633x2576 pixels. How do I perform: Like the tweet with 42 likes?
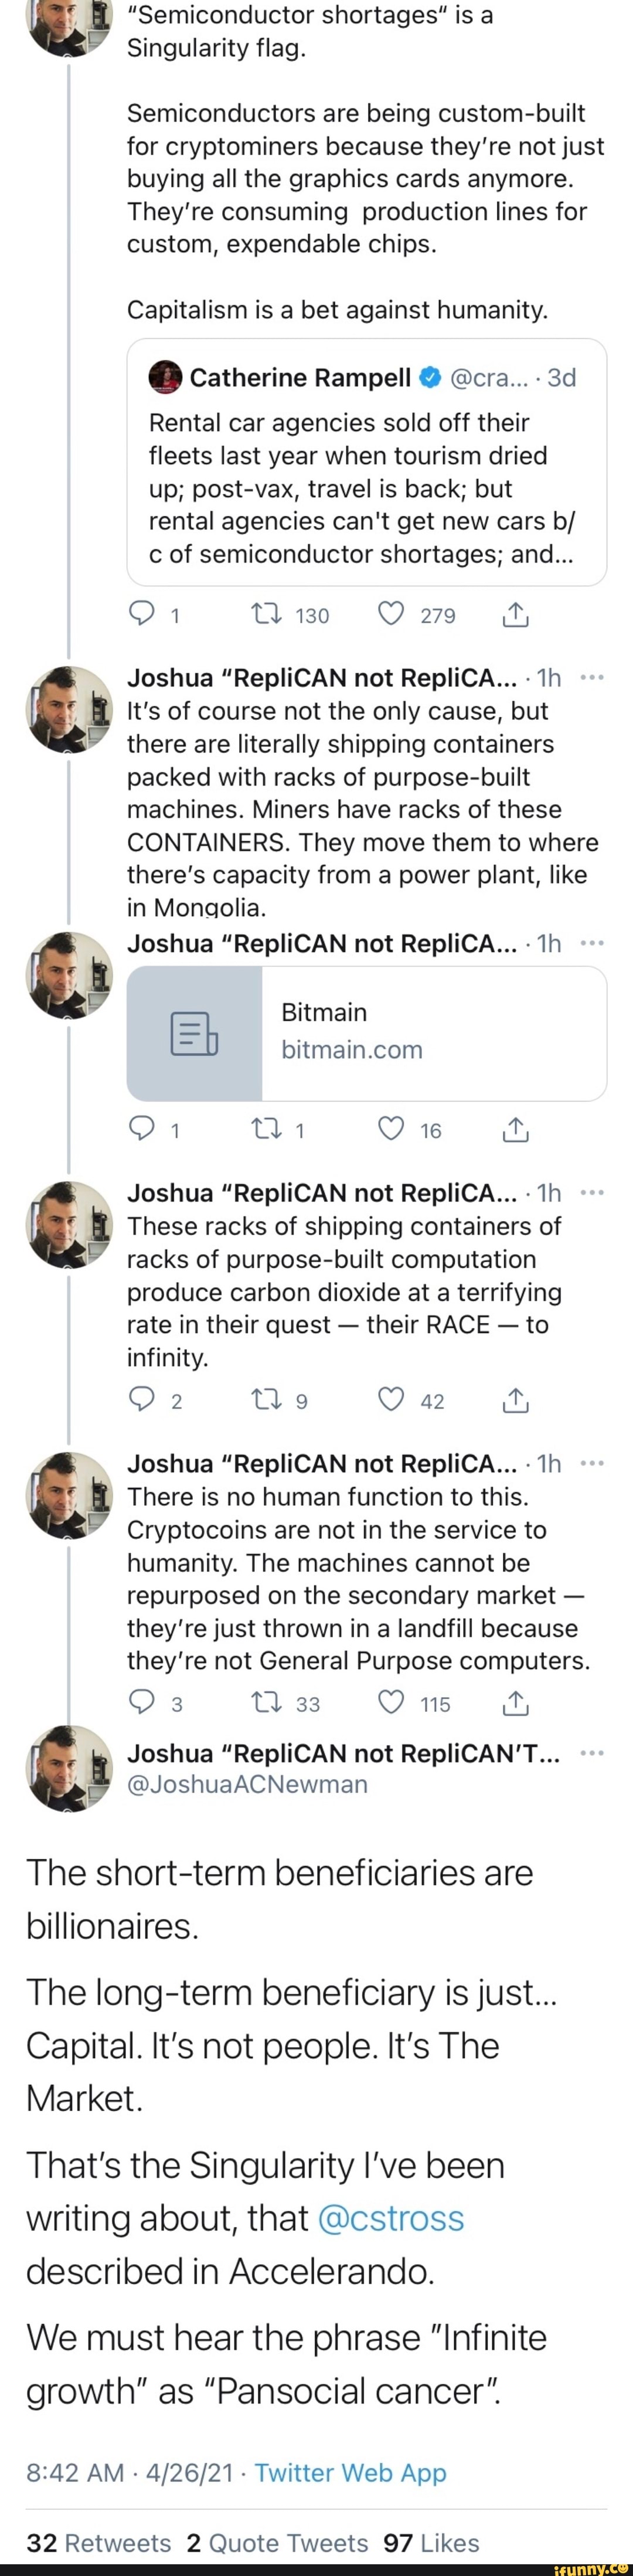point(392,1400)
